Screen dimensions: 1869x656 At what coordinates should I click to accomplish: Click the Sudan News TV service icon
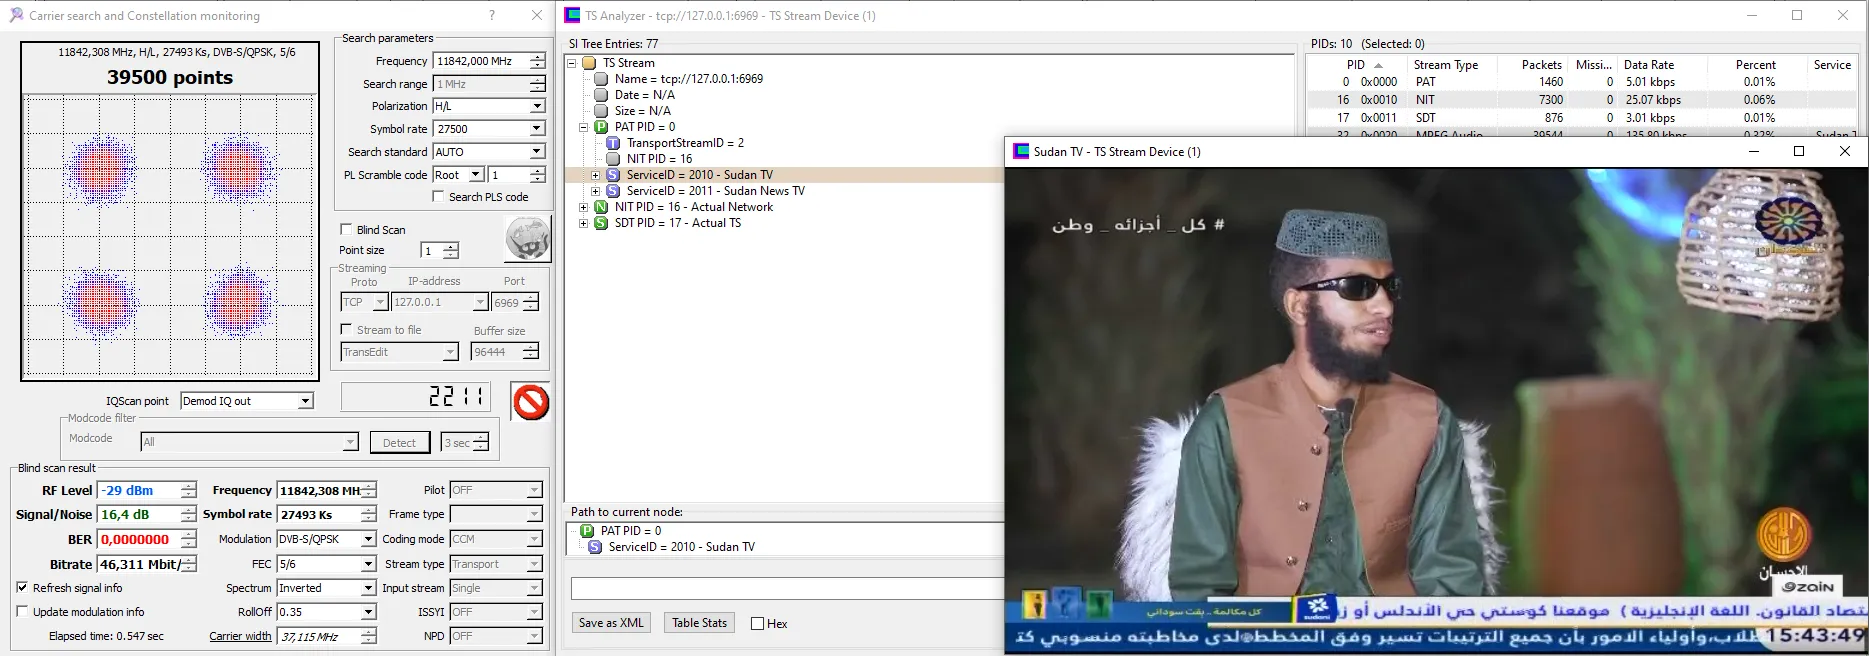point(613,191)
